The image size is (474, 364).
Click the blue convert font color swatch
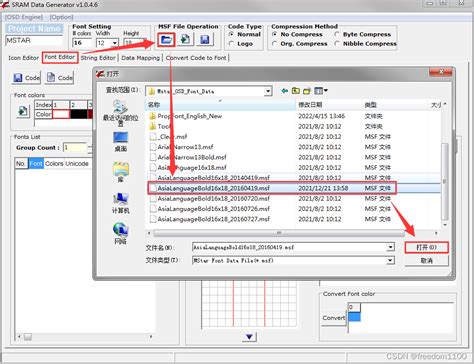354,317
